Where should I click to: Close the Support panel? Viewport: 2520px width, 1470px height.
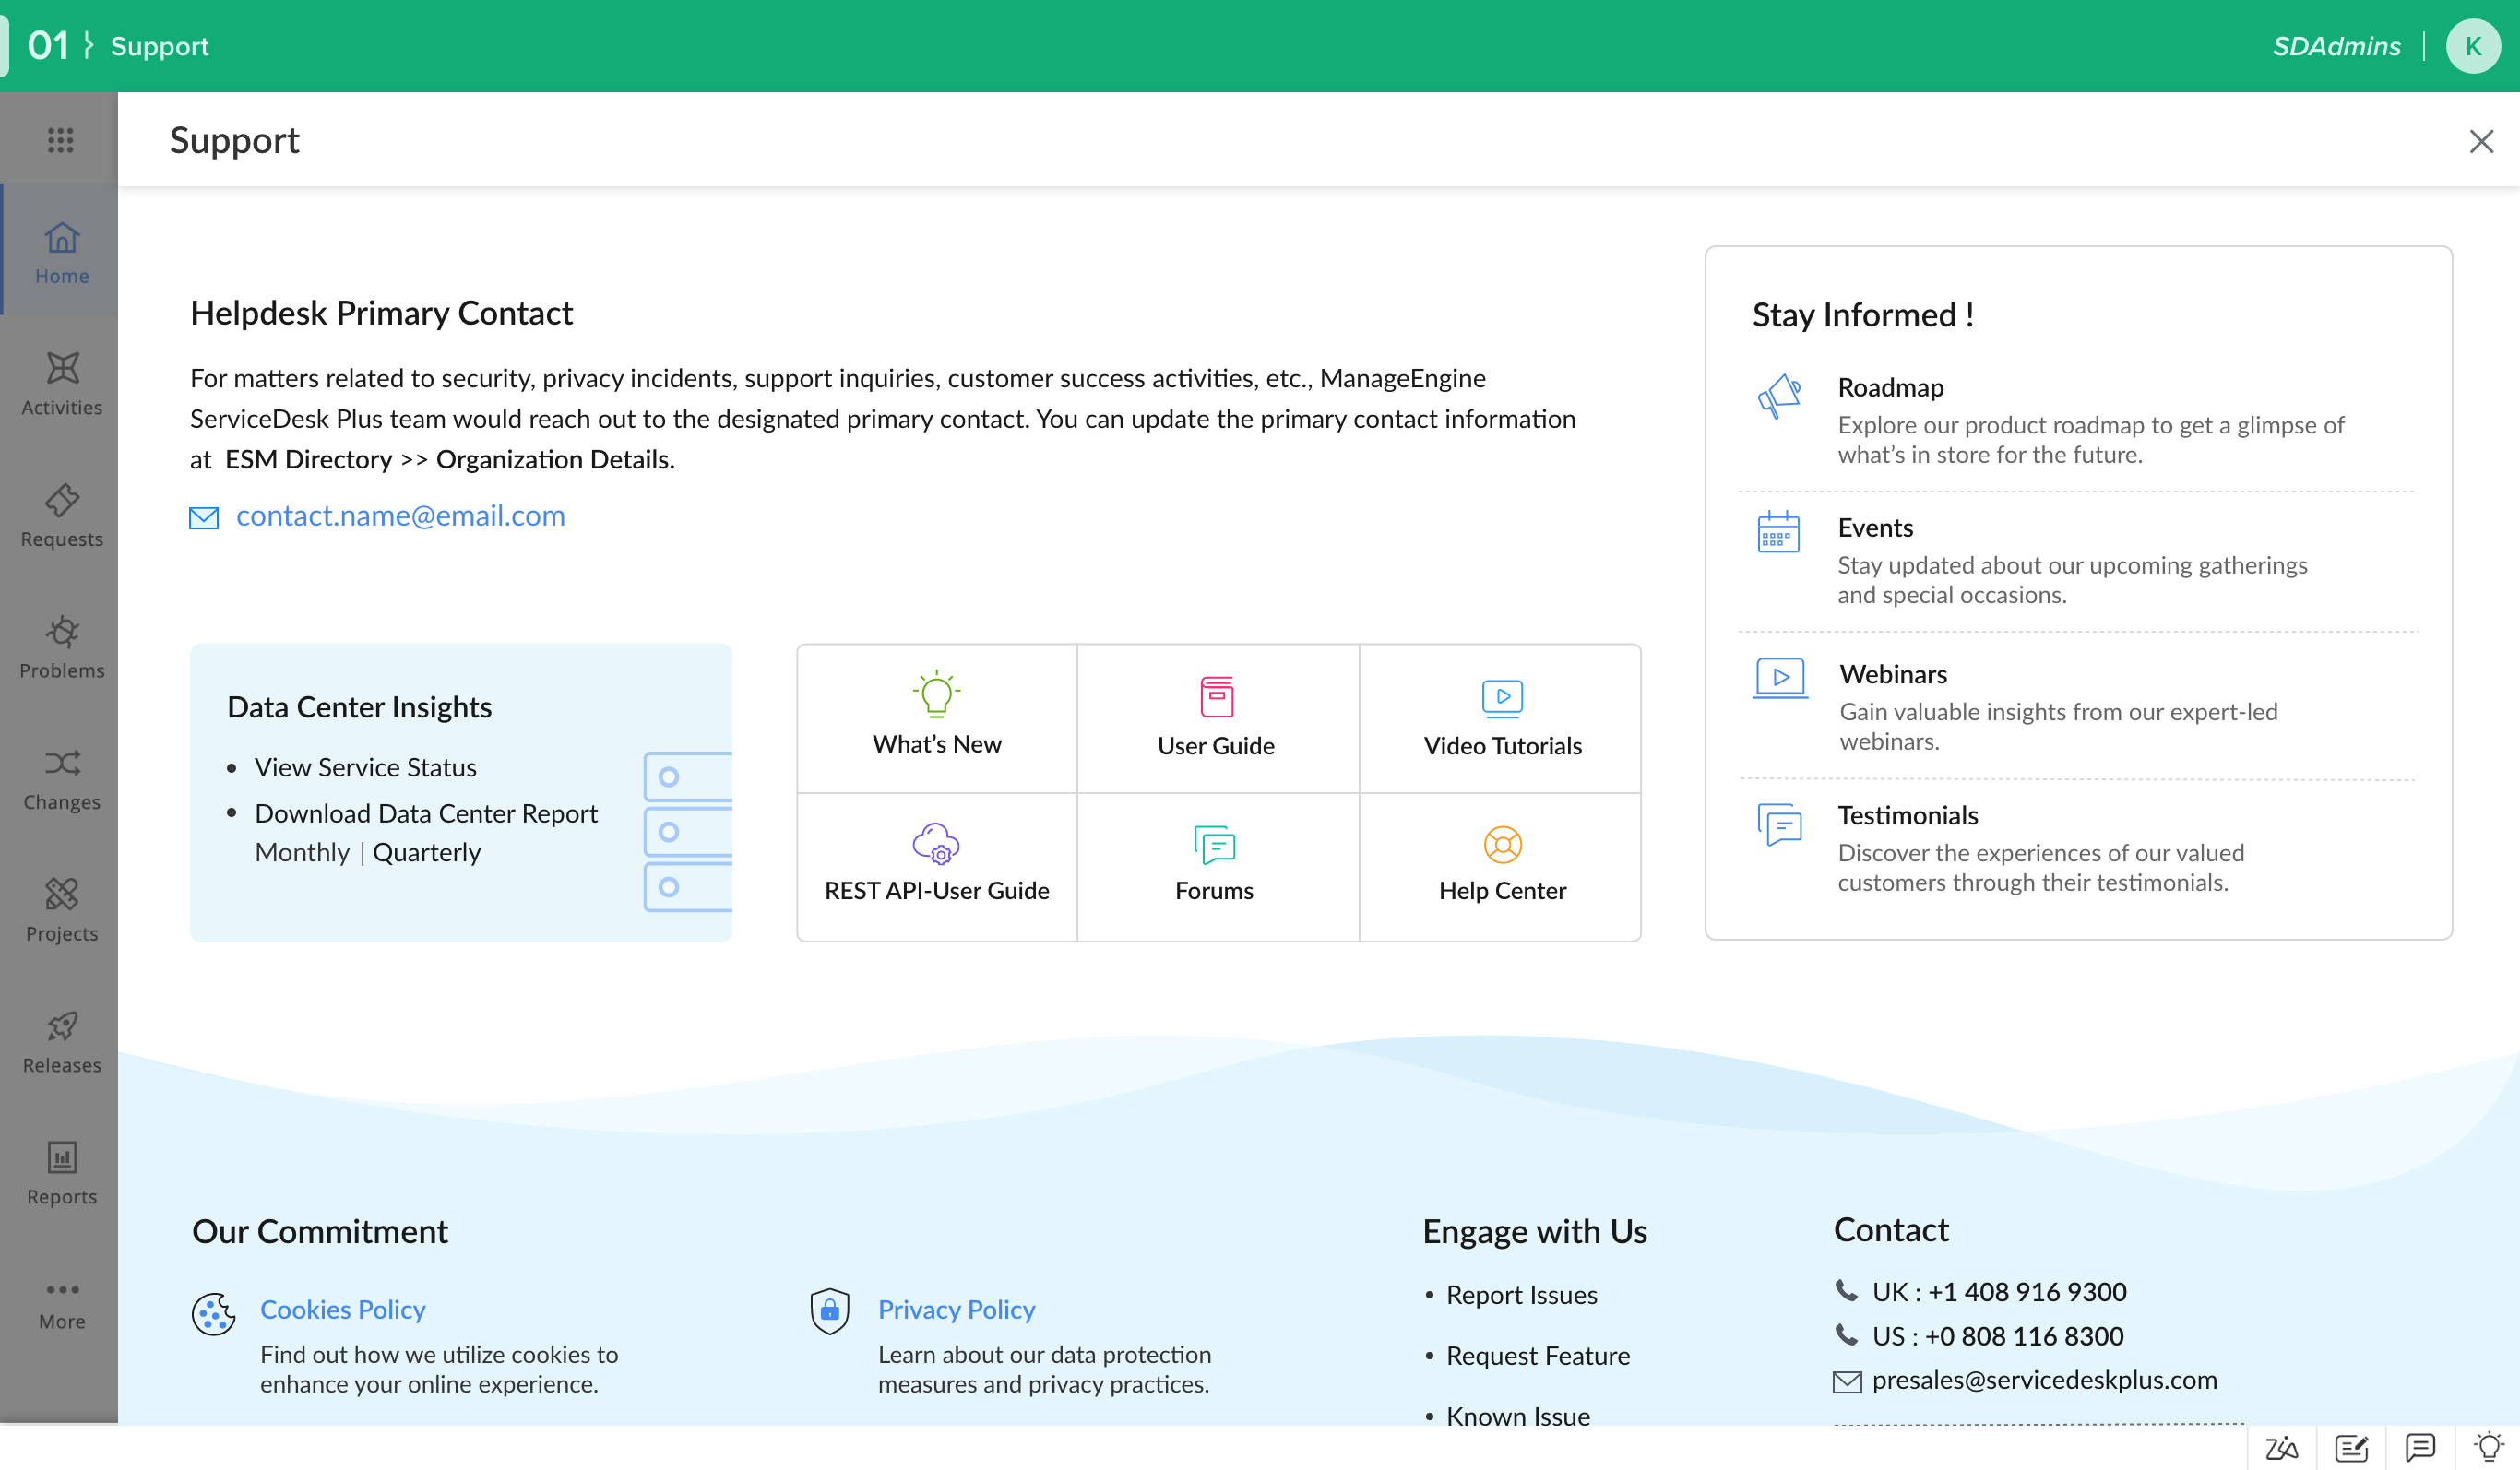2480,142
